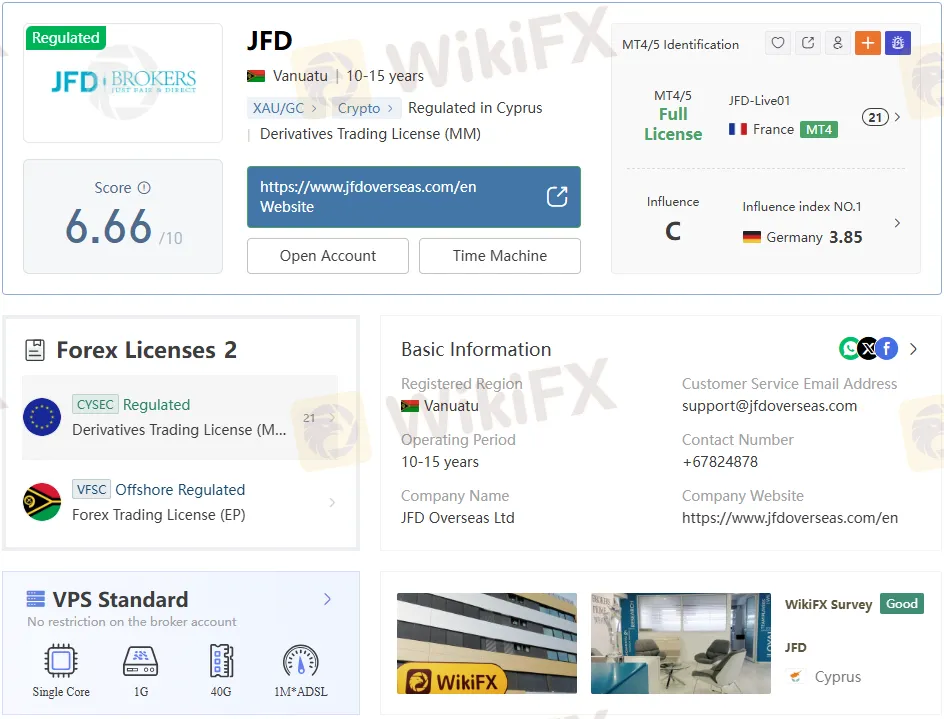Viewport: 944px width, 719px height.
Task: Expand Basic Information with the chevron
Action: pyautogui.click(x=913, y=349)
